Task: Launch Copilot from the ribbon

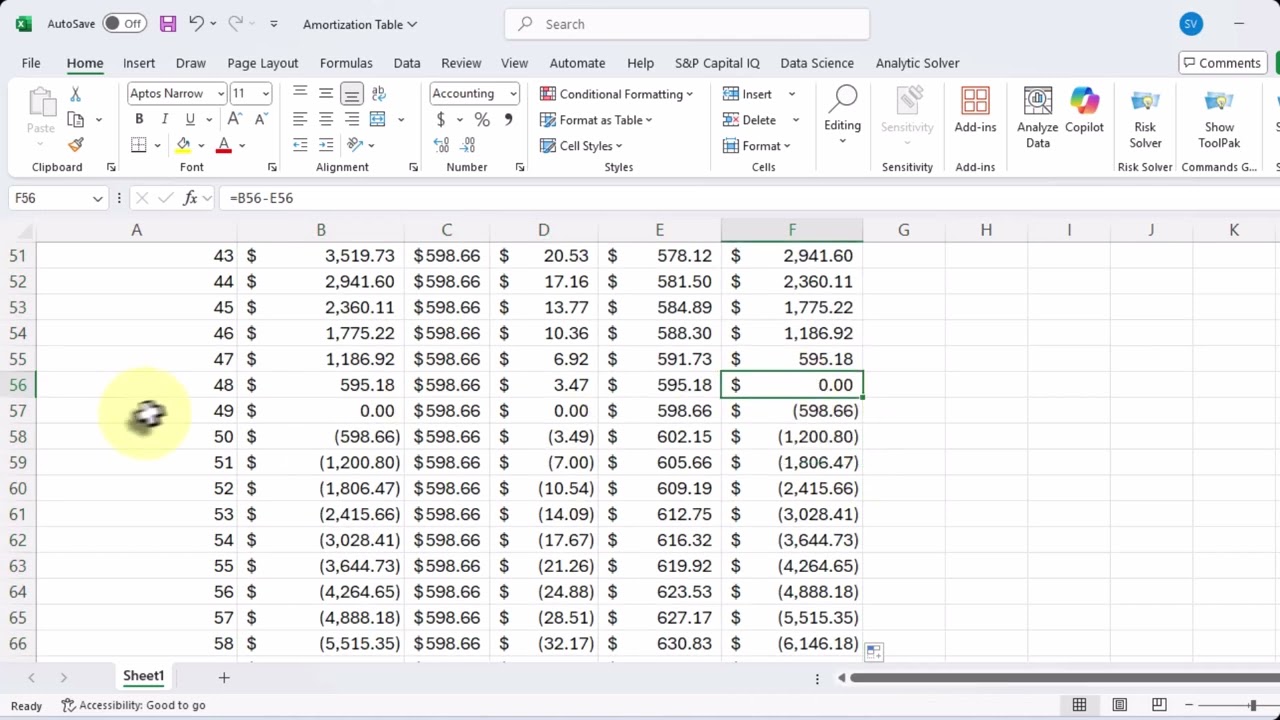Action: coord(1084,110)
